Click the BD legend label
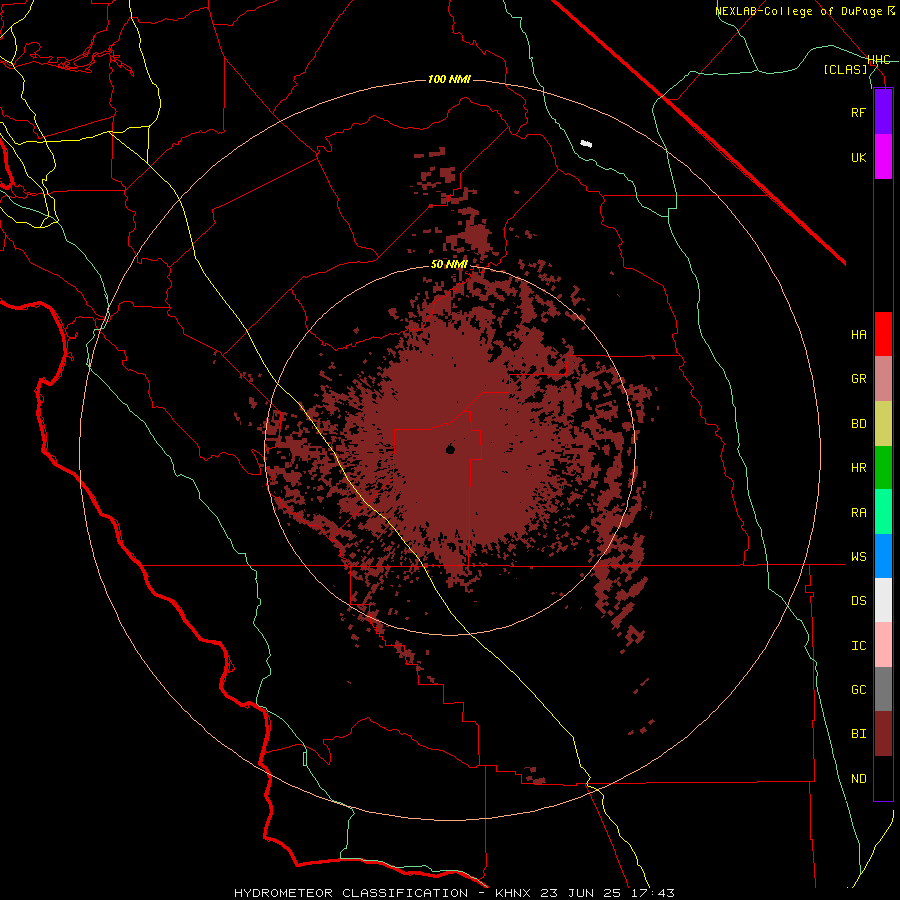Viewport: 900px width, 900px height. (858, 424)
